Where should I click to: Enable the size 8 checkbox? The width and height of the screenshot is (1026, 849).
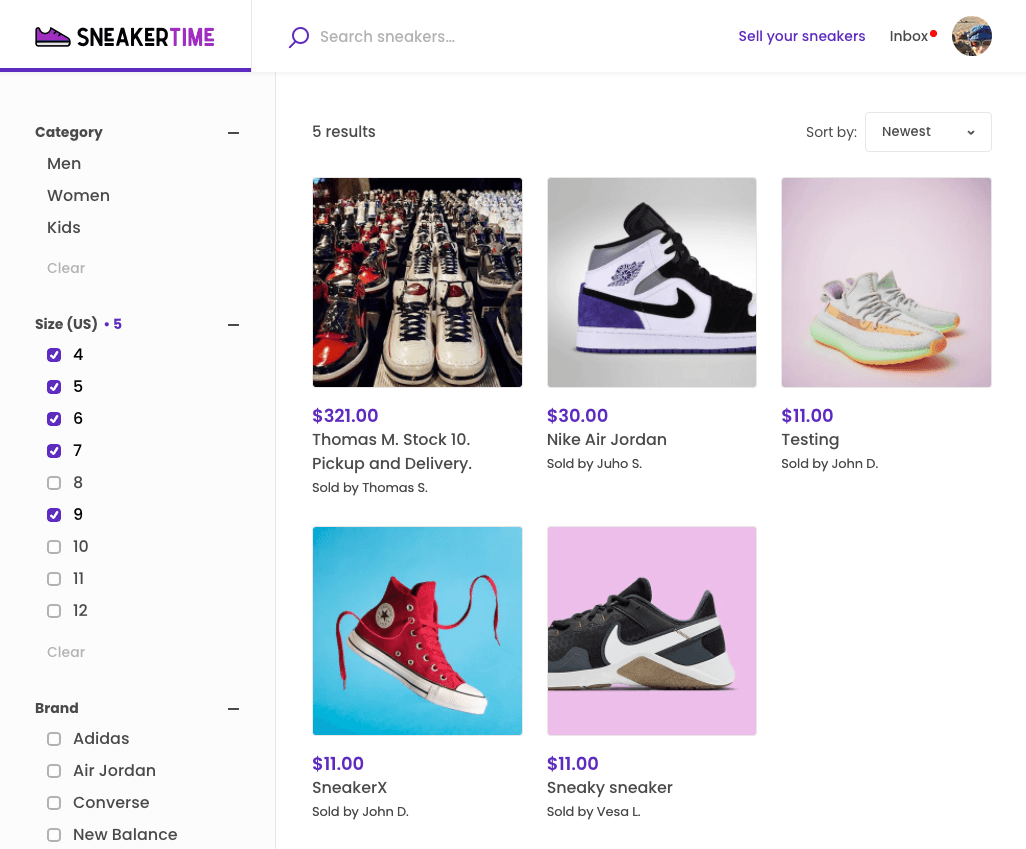[54, 483]
